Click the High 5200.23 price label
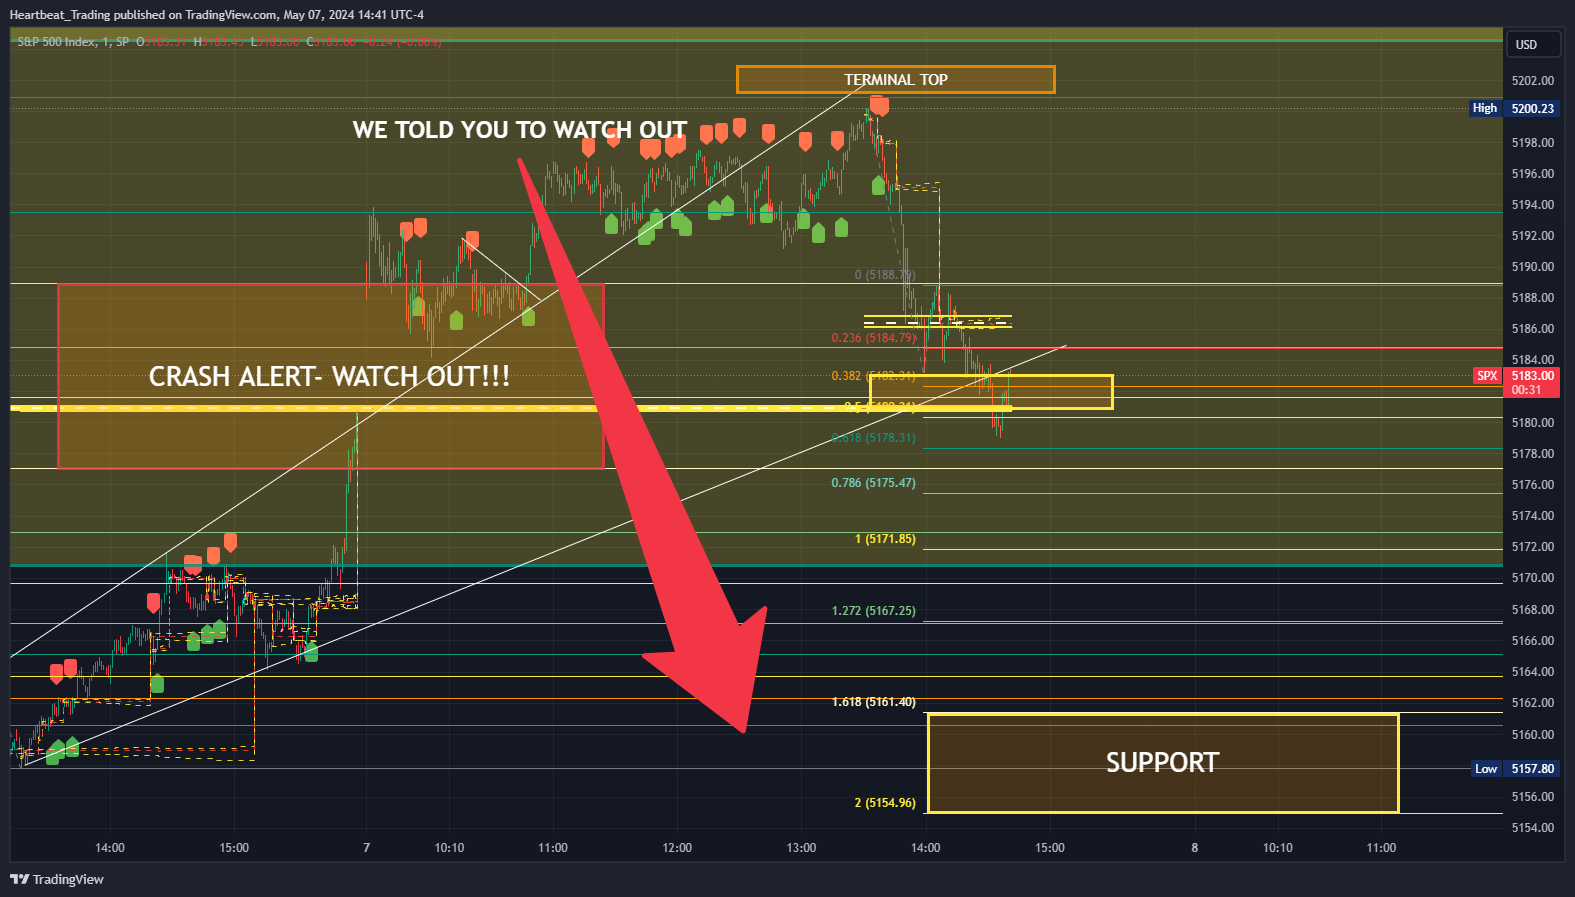The width and height of the screenshot is (1575, 897). (1515, 108)
